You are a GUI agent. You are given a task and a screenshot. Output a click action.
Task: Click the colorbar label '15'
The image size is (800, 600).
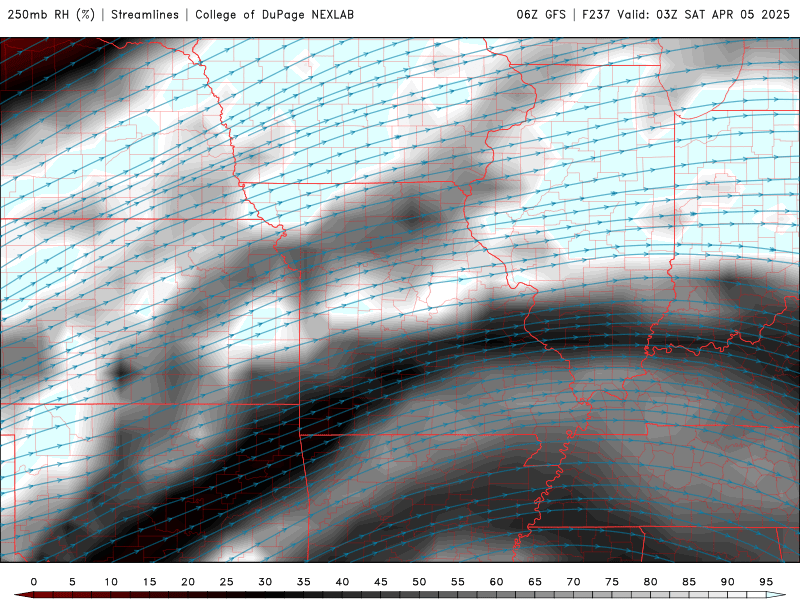point(149,582)
